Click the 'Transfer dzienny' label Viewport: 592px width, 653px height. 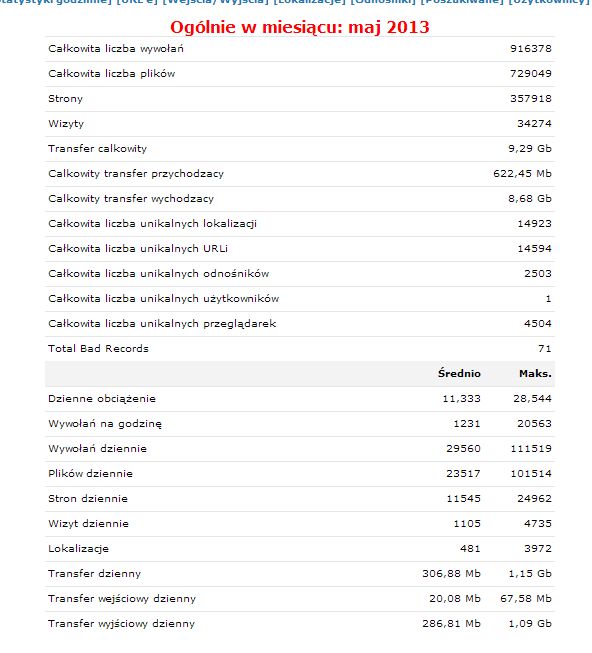pos(95,573)
